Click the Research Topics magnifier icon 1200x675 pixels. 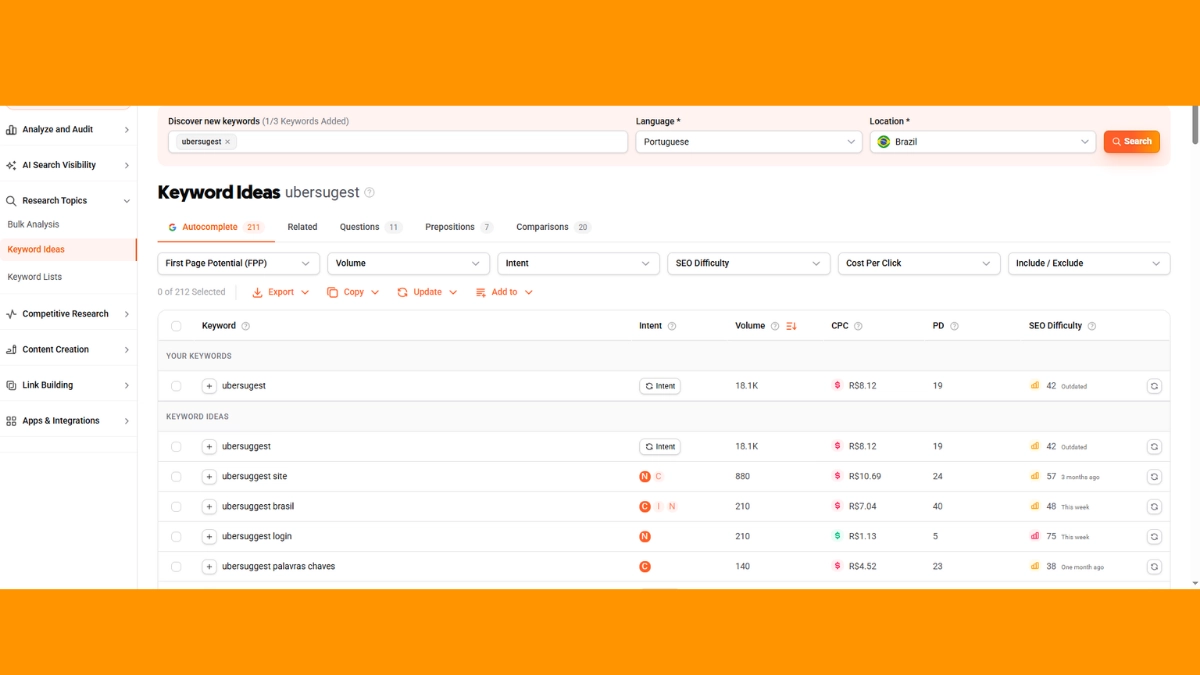(x=11, y=201)
